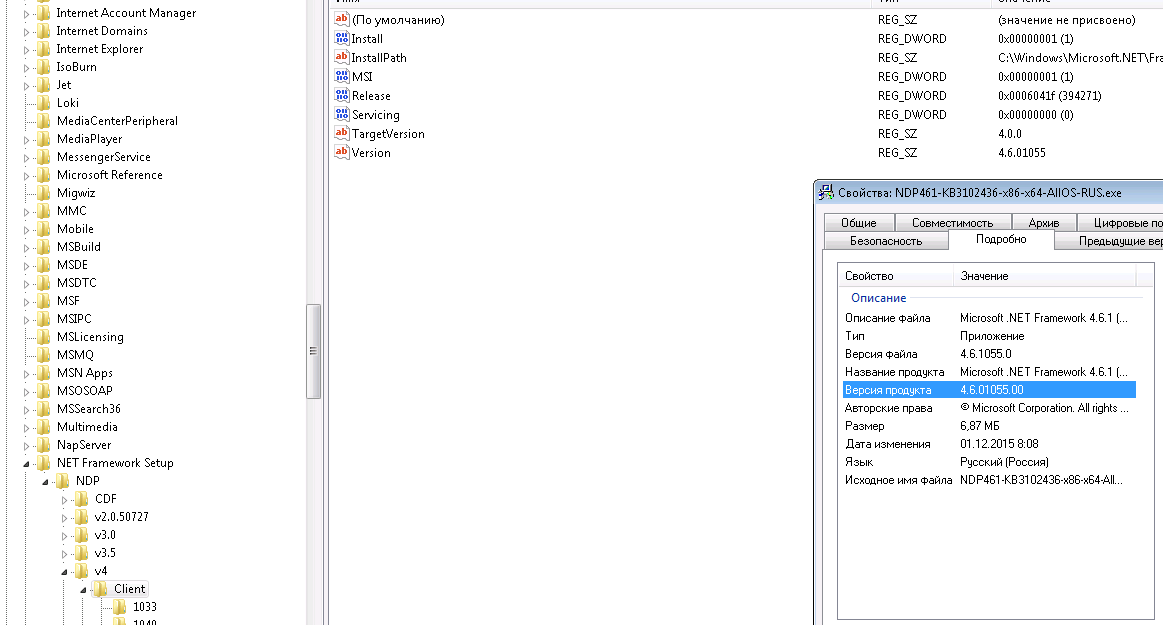Open the Архив tab

coord(1044,222)
